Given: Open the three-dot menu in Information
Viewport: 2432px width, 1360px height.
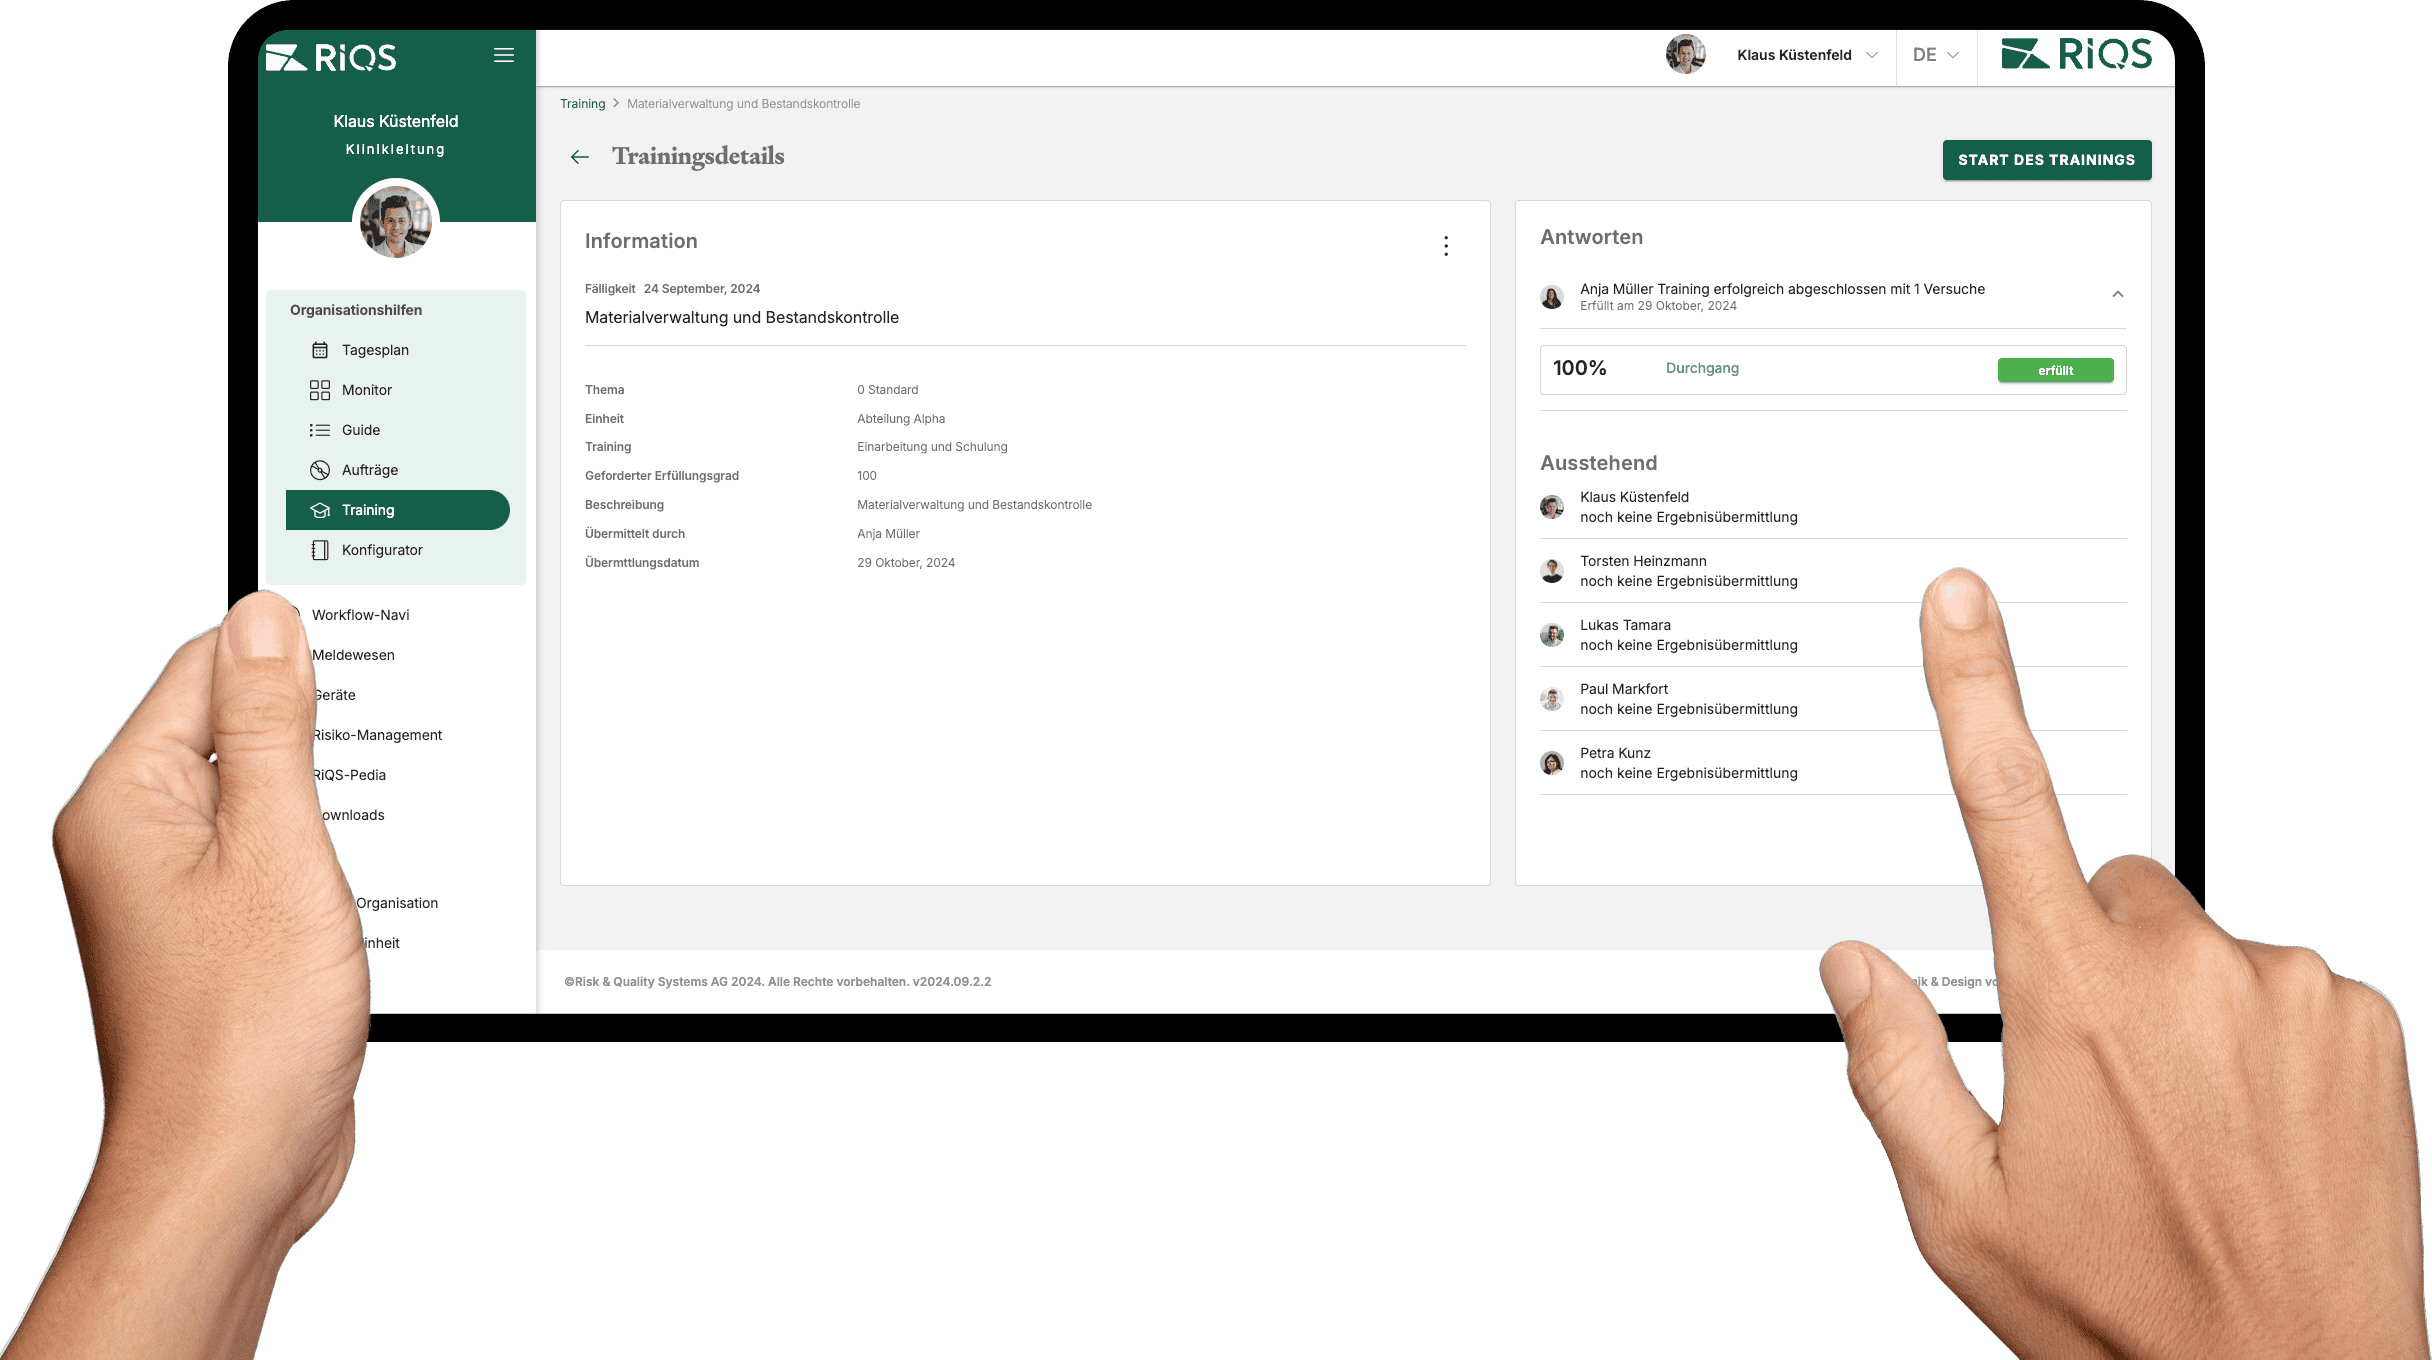Looking at the screenshot, I should coord(1446,246).
